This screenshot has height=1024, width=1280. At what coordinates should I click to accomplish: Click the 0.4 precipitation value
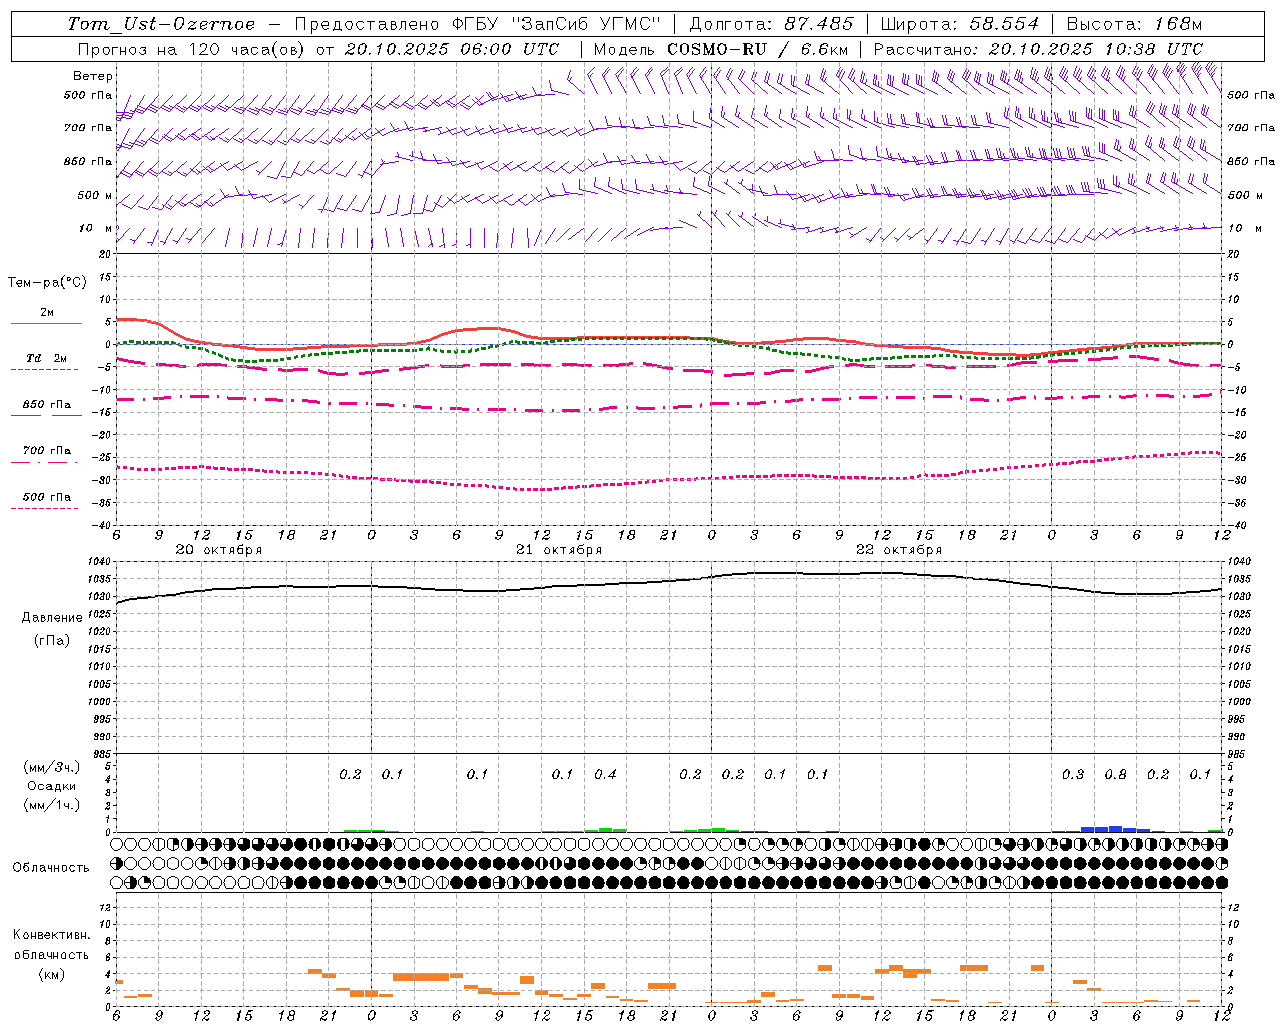[x=605, y=774]
